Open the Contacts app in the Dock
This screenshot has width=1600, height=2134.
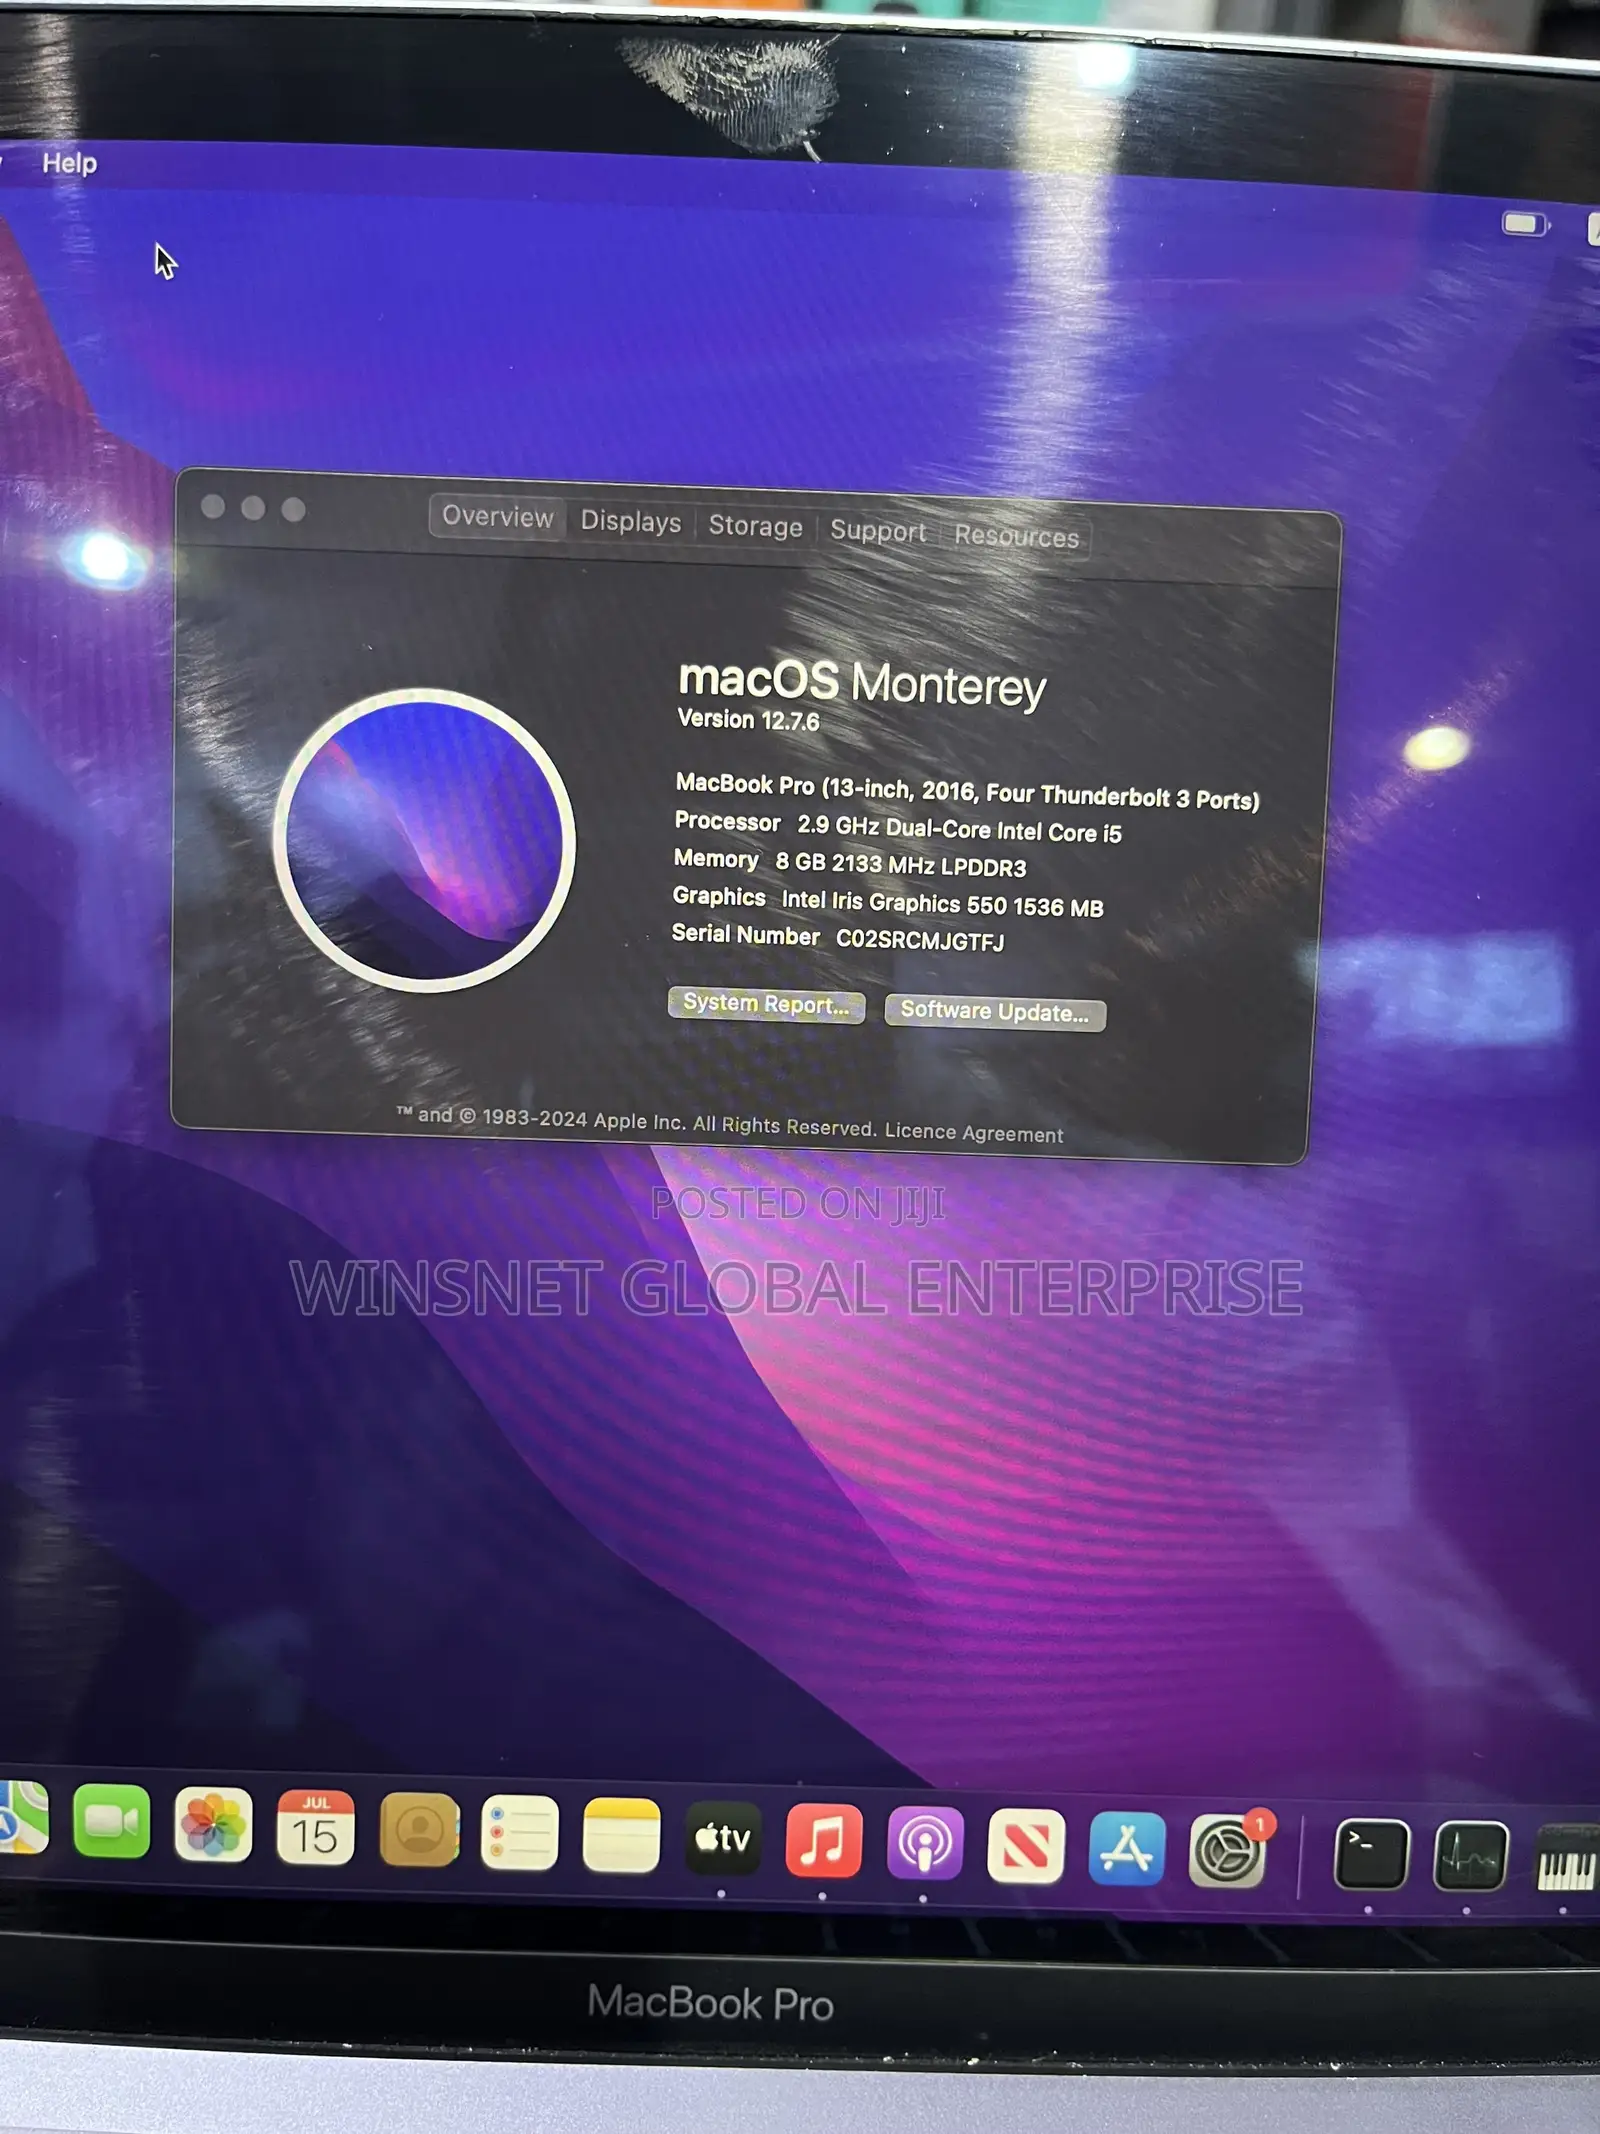(419, 1831)
